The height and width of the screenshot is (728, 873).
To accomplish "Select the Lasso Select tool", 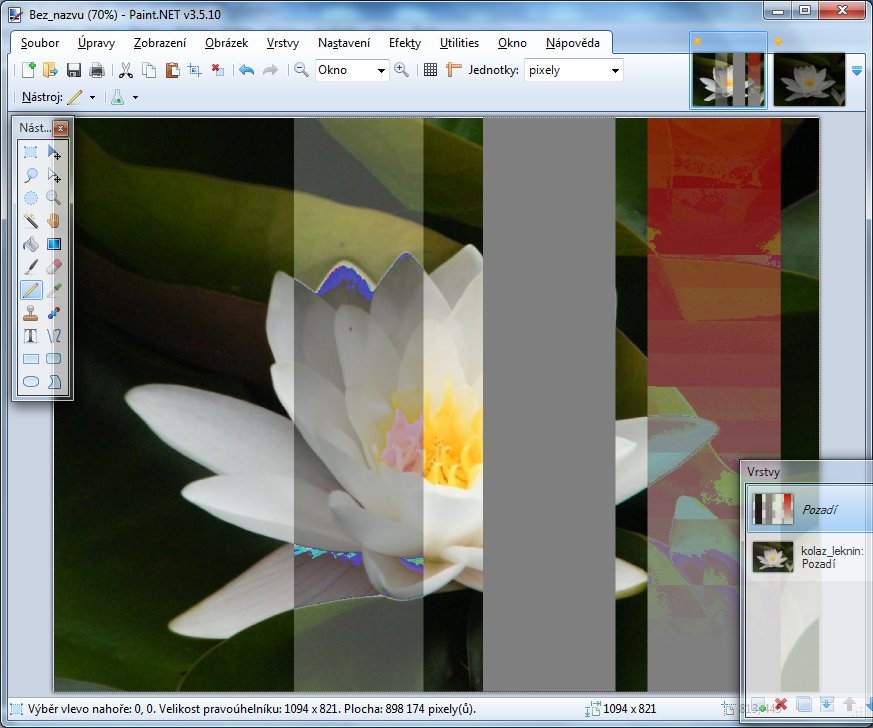I will (31, 175).
